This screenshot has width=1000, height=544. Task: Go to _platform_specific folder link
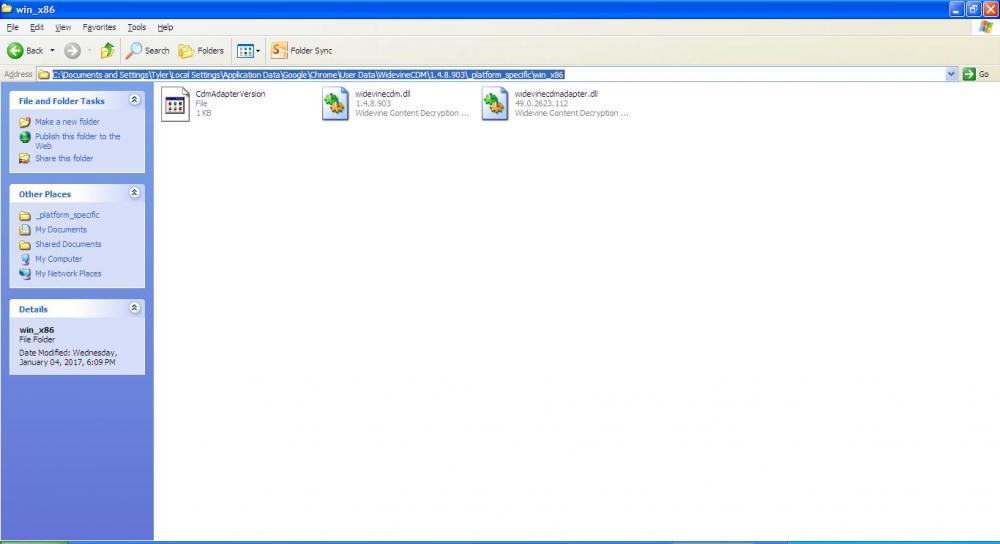coord(67,215)
